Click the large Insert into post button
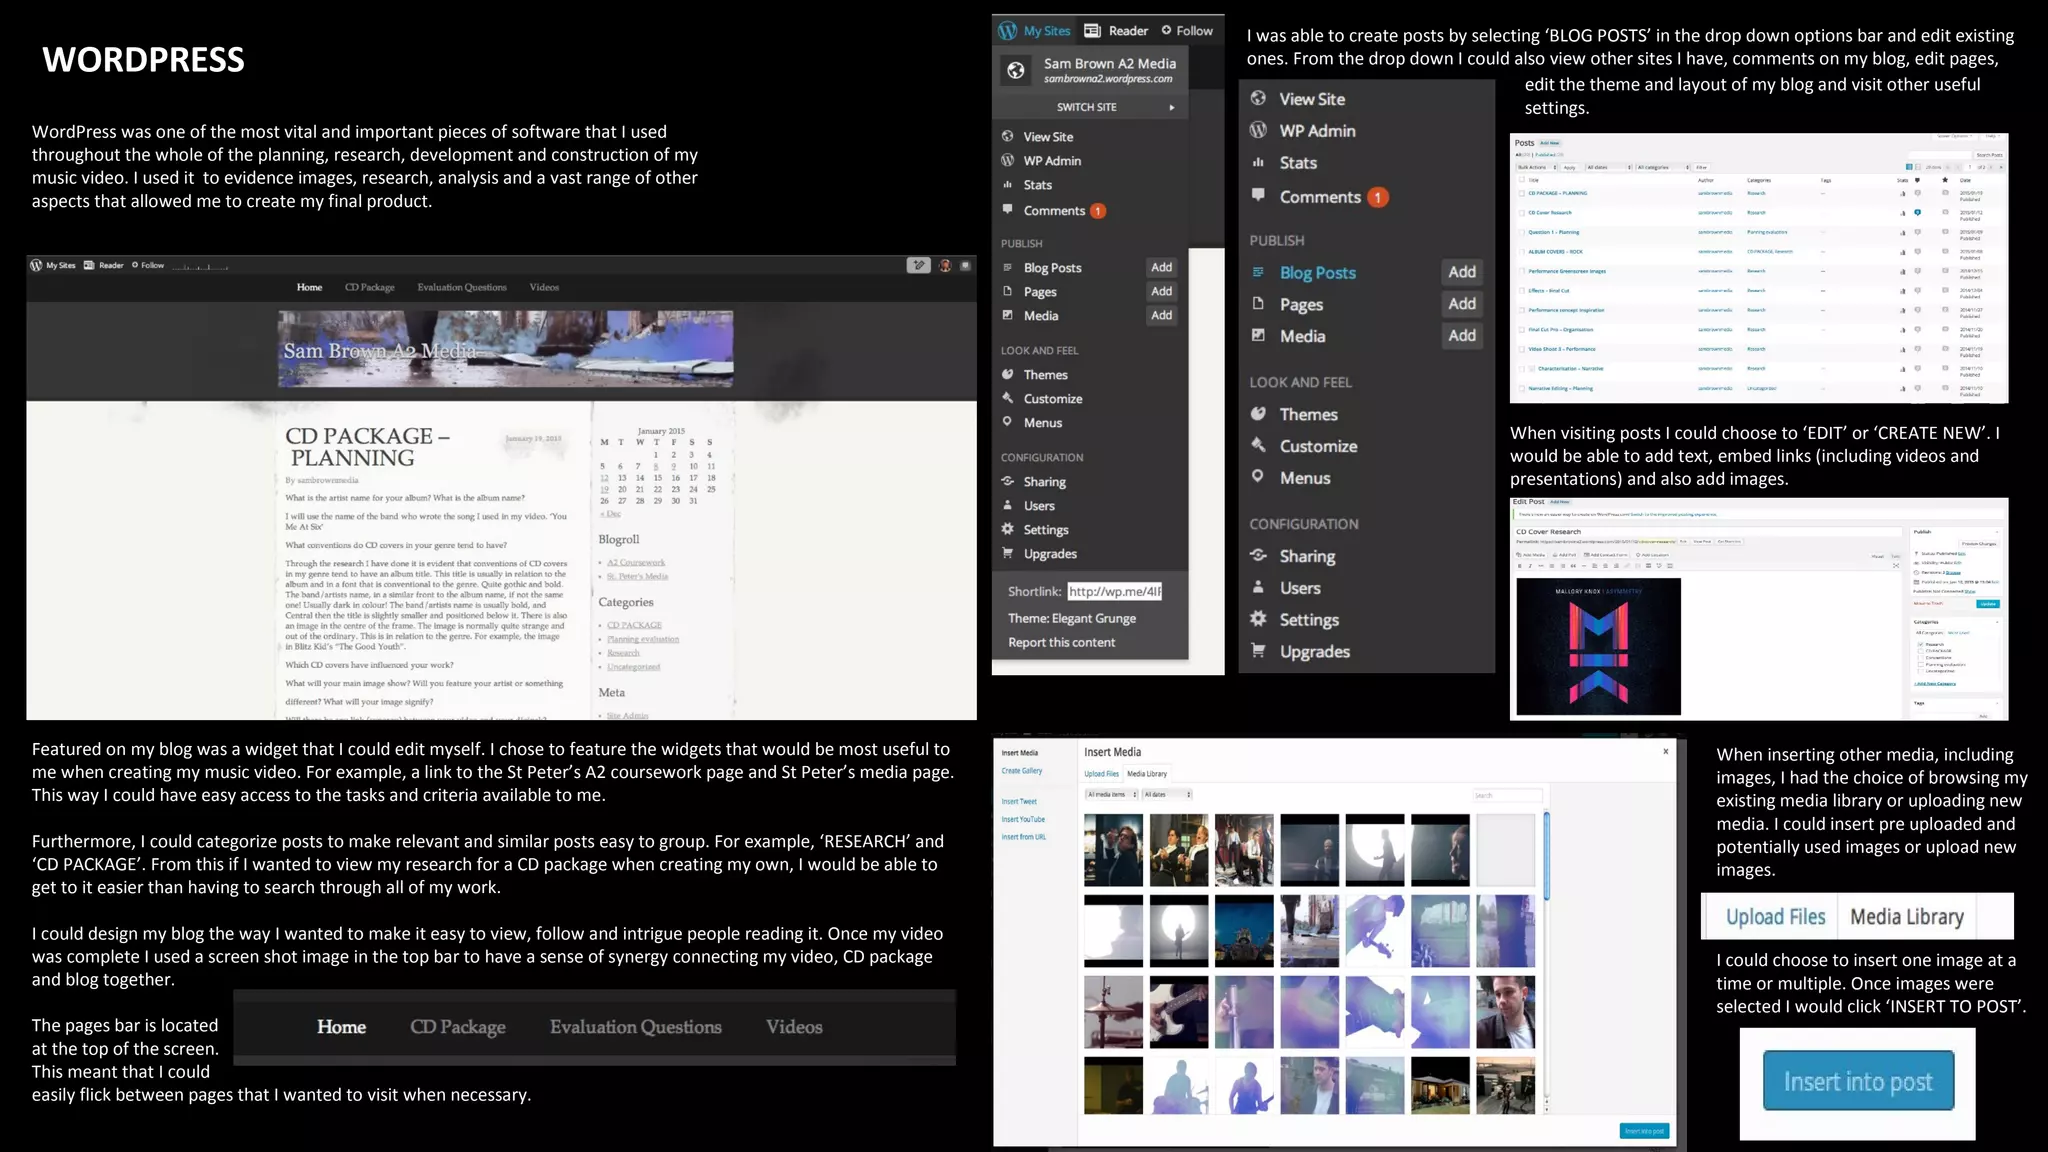2048x1152 pixels. [x=1858, y=1081]
